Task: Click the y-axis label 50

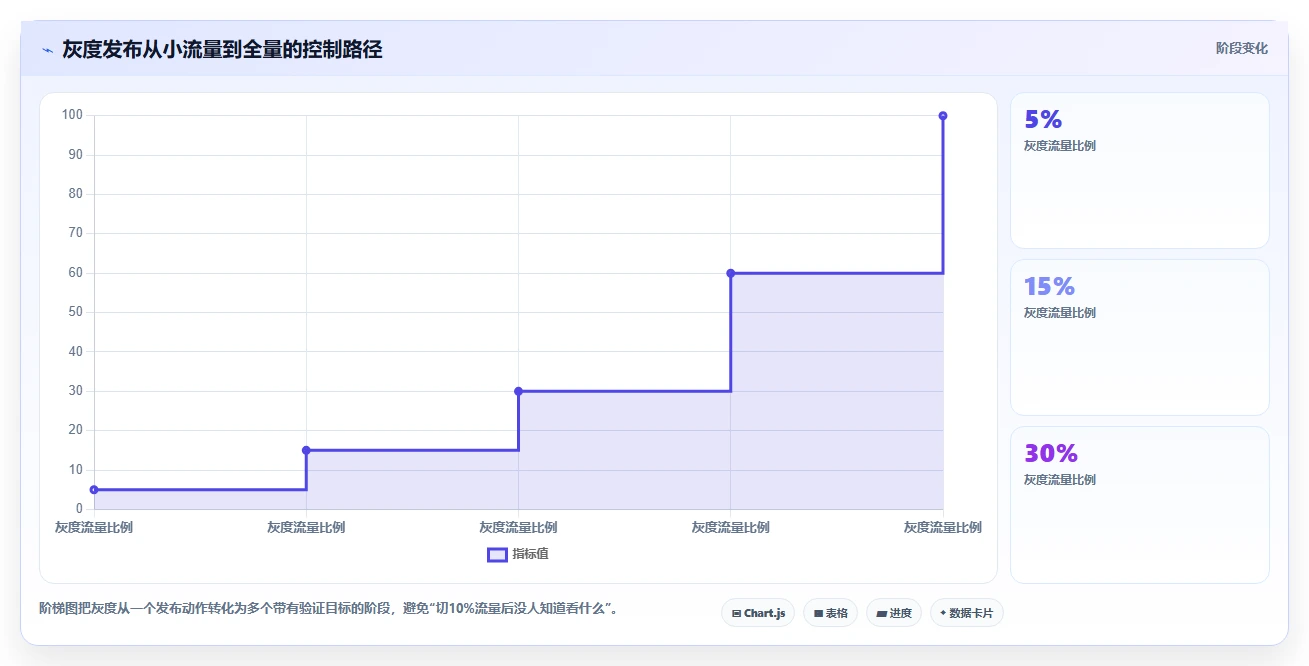Action: coord(76,312)
